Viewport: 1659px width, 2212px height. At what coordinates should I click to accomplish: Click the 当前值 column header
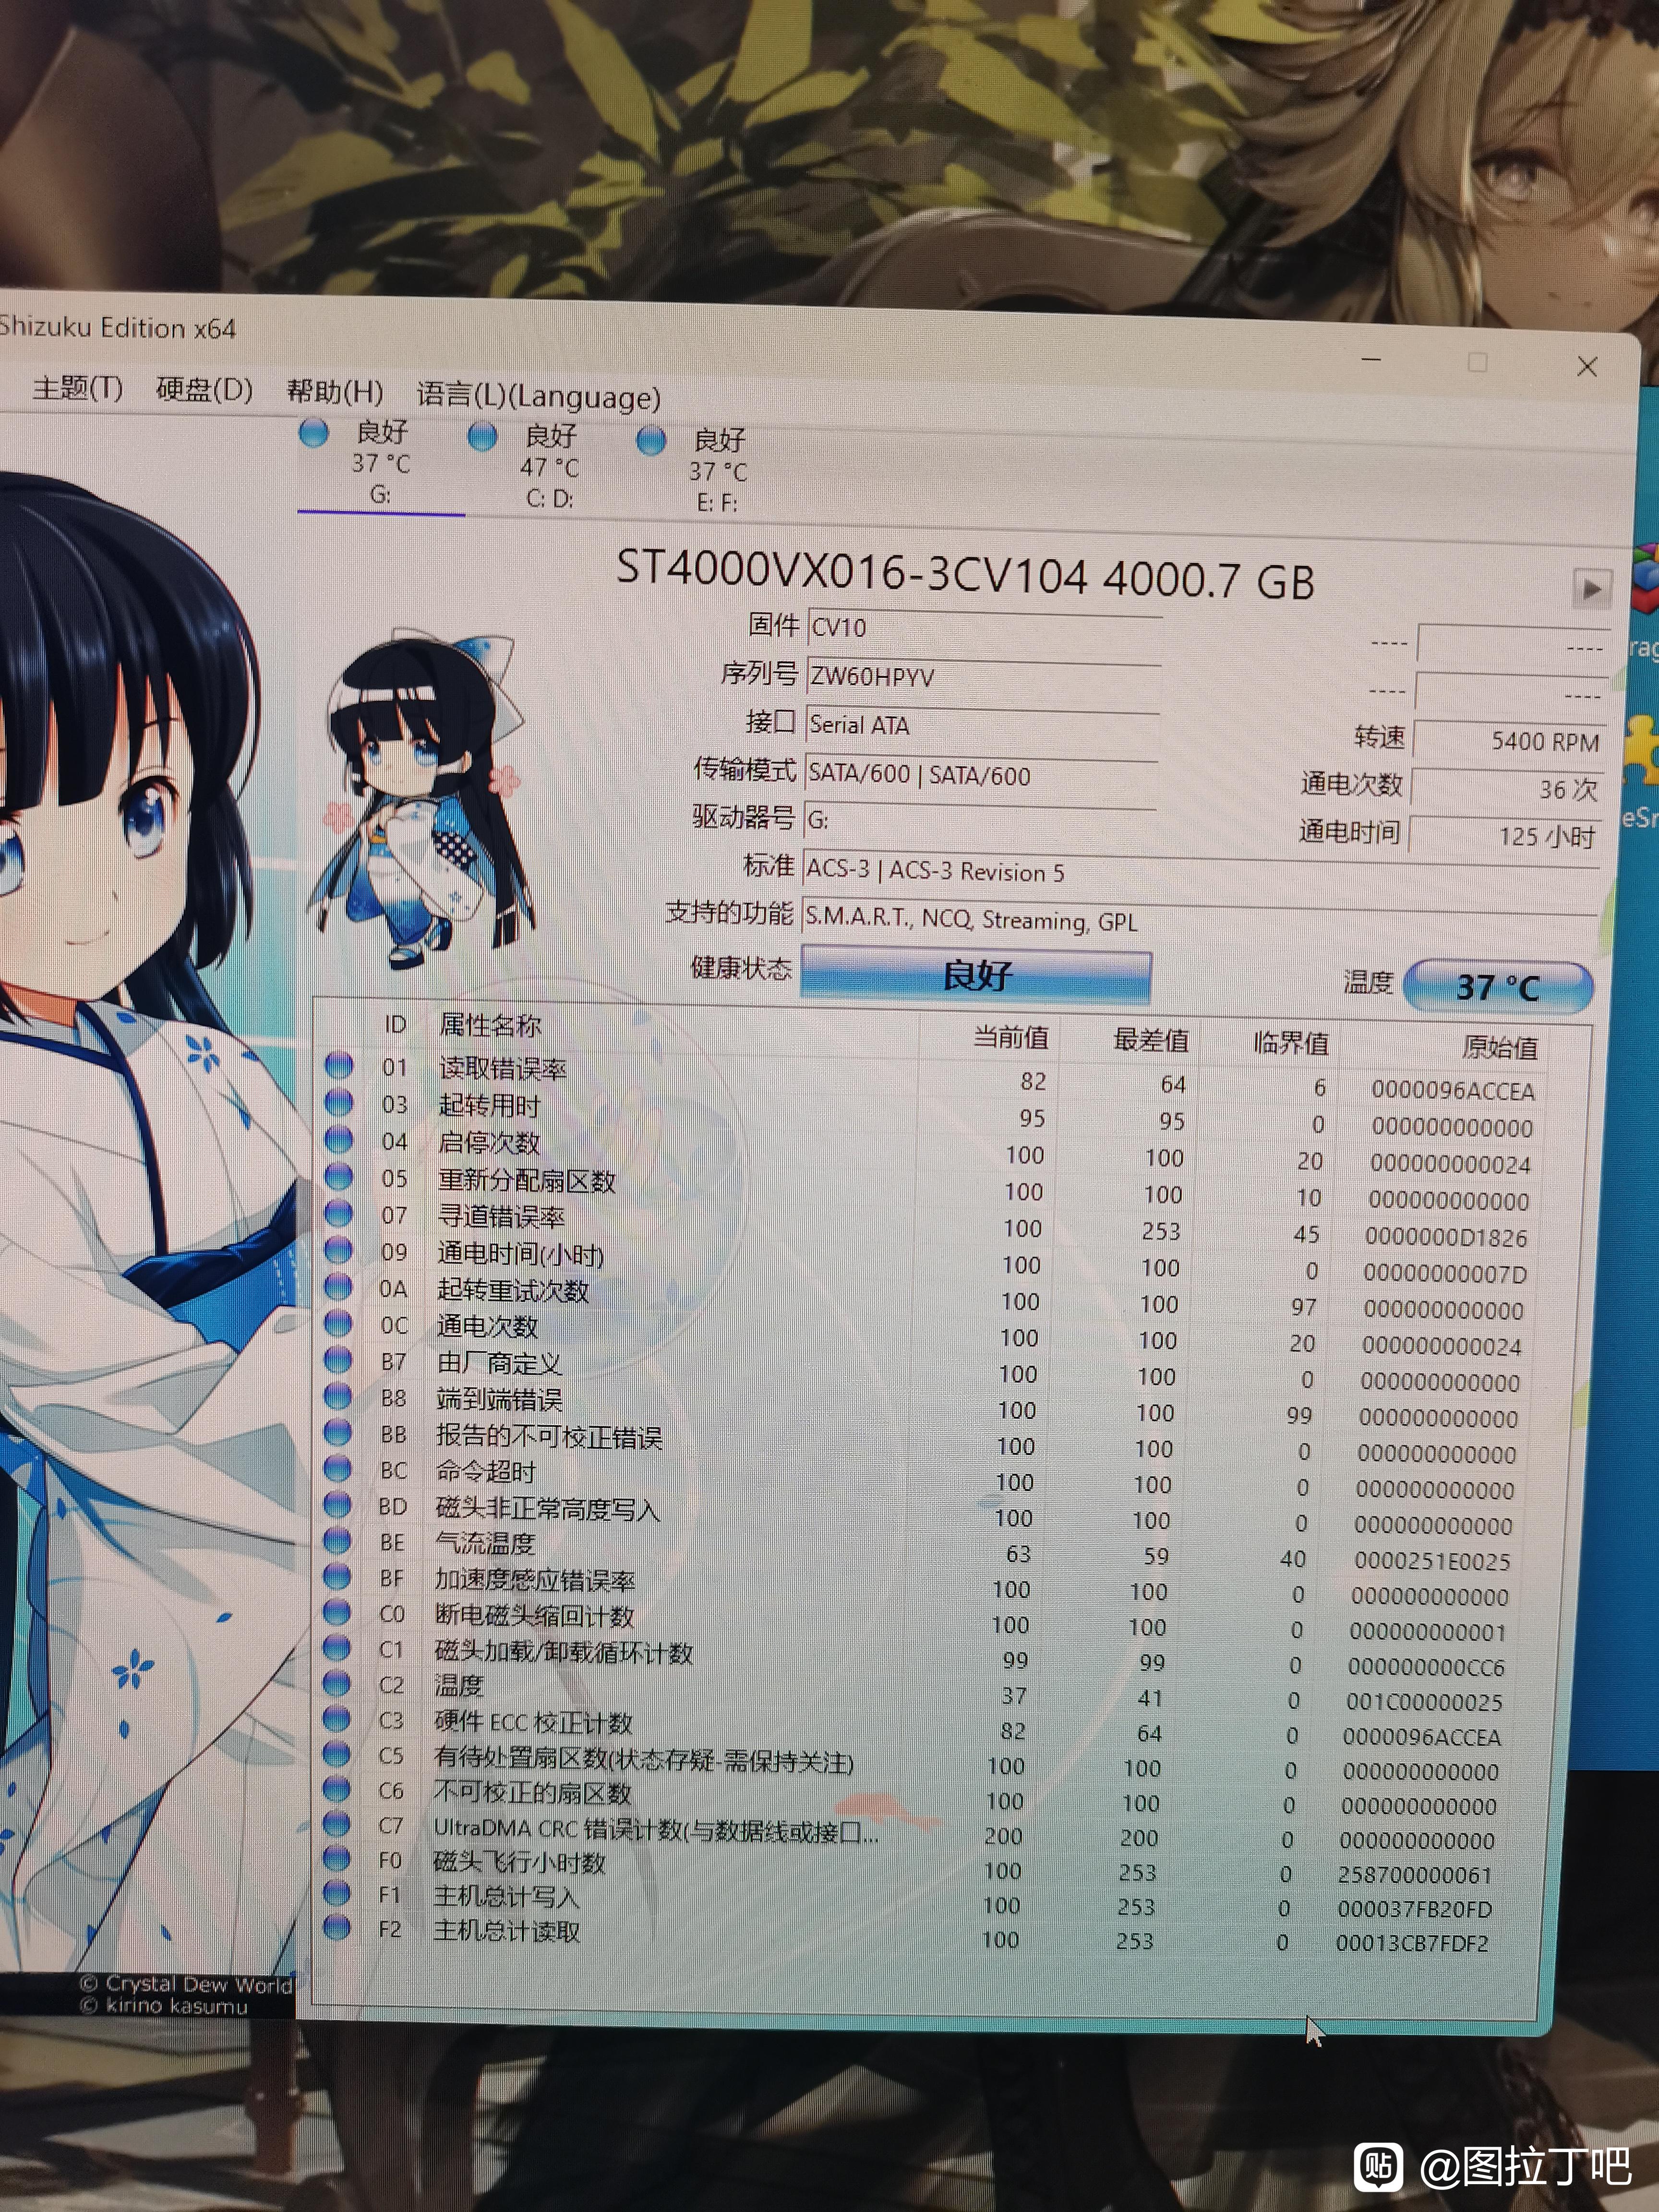point(1011,1037)
